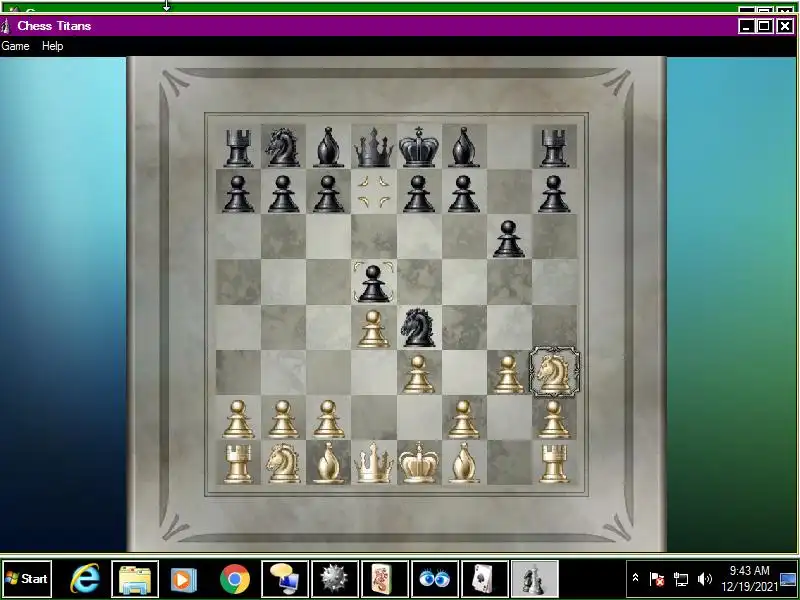Select the selected white knight on h3
The width and height of the screenshot is (800, 600).
[555, 372]
